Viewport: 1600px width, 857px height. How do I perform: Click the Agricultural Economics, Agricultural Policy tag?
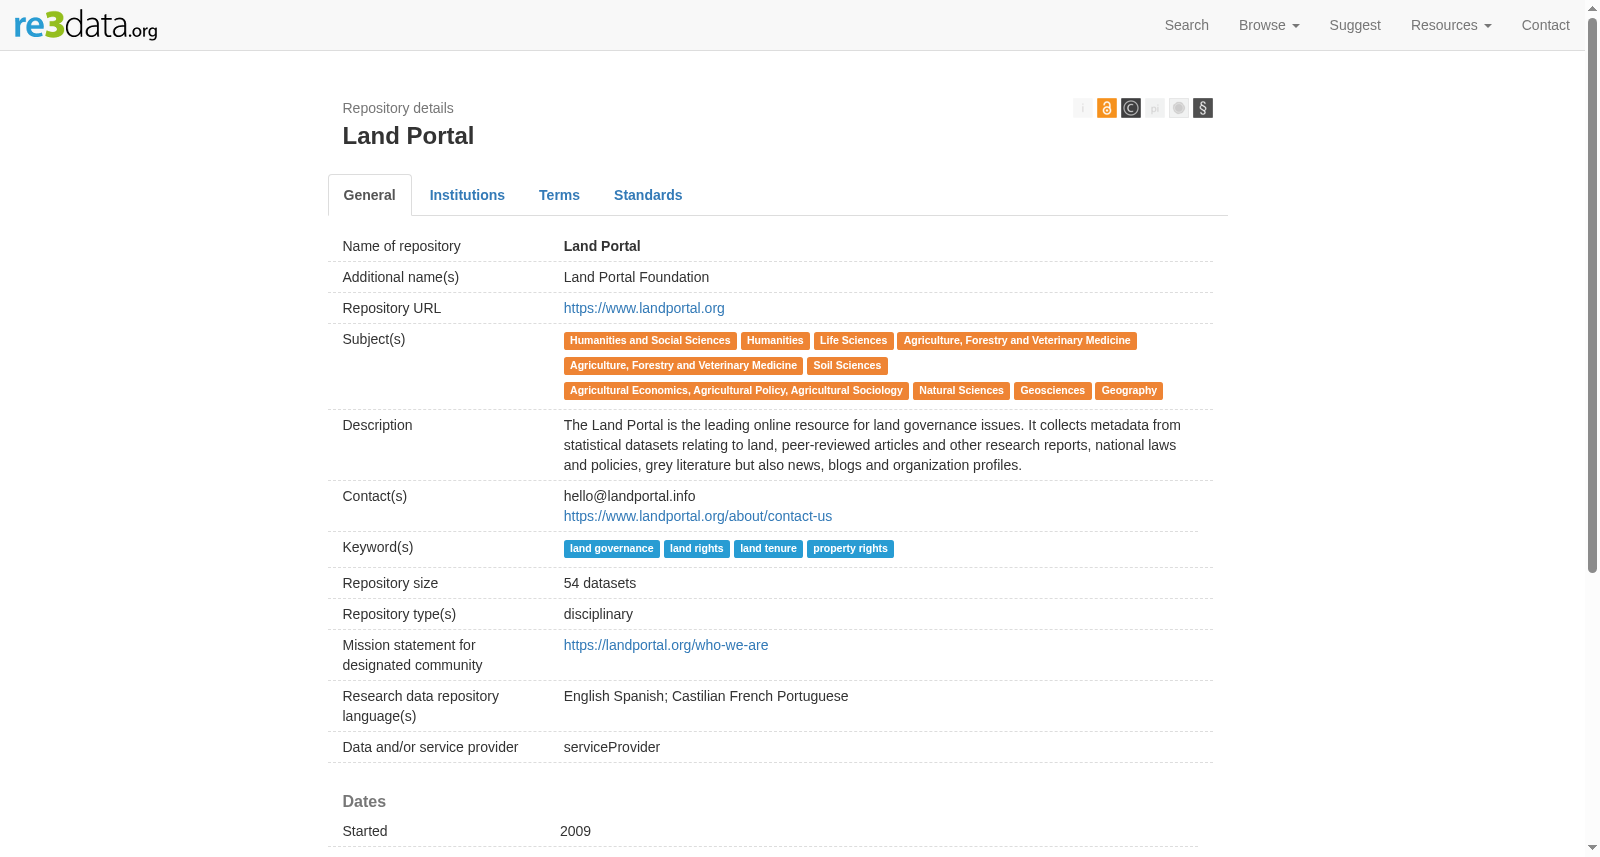736,391
